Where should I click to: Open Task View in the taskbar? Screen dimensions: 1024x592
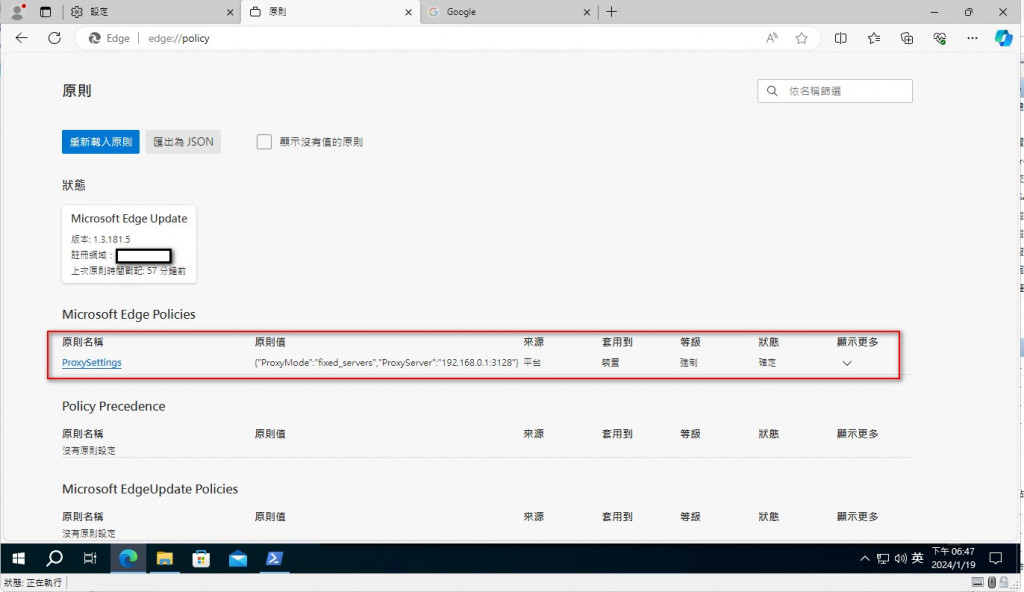[90, 558]
